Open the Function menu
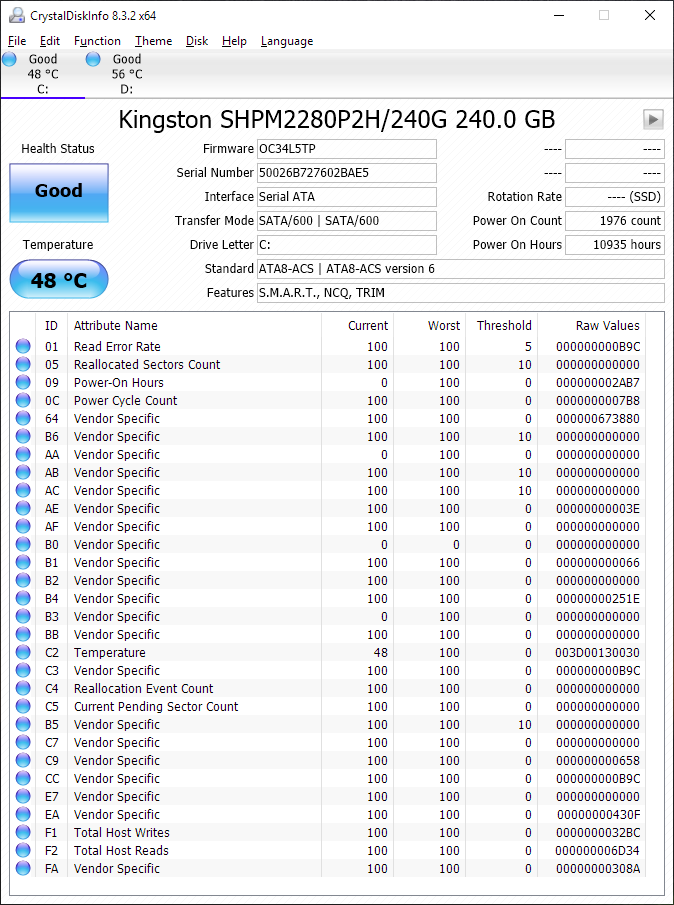This screenshot has width=674, height=905. [97, 41]
